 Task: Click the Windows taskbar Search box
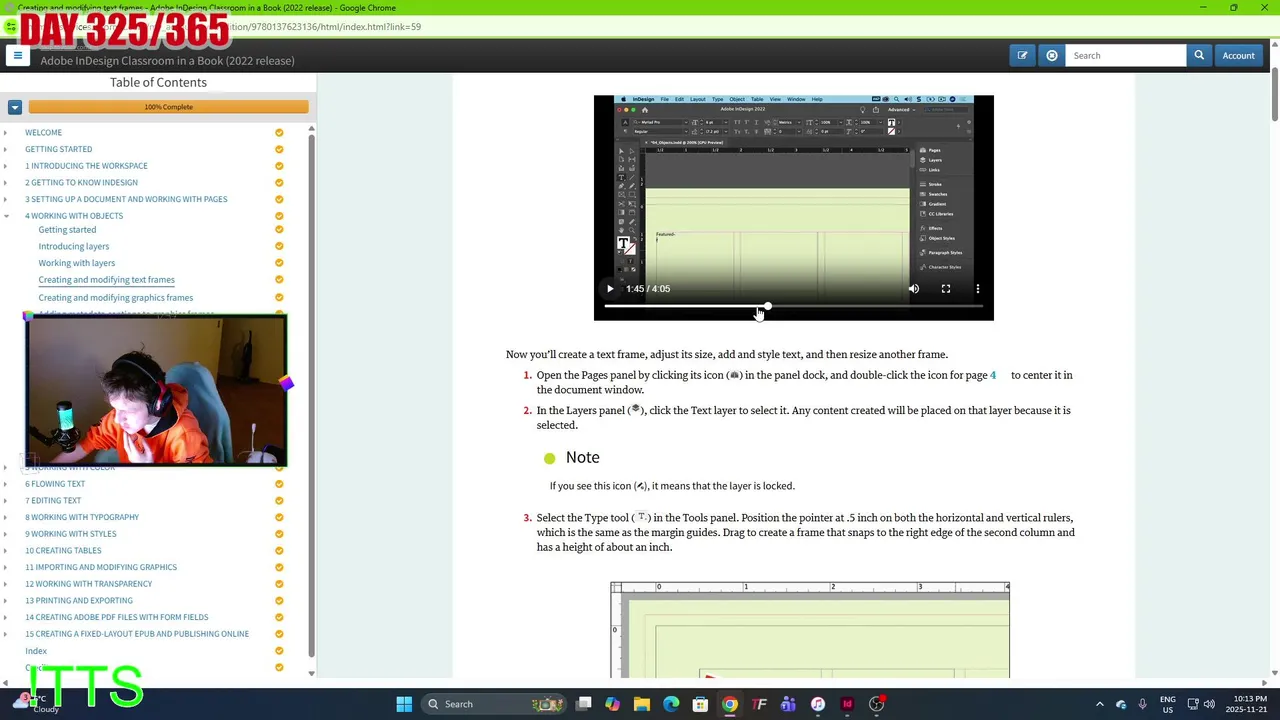click(x=493, y=704)
